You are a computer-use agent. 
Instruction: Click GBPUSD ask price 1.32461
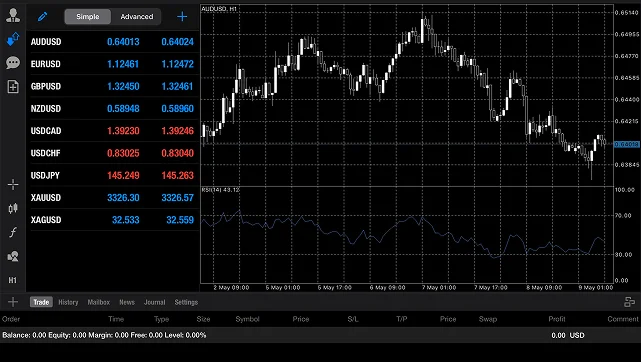177,86
